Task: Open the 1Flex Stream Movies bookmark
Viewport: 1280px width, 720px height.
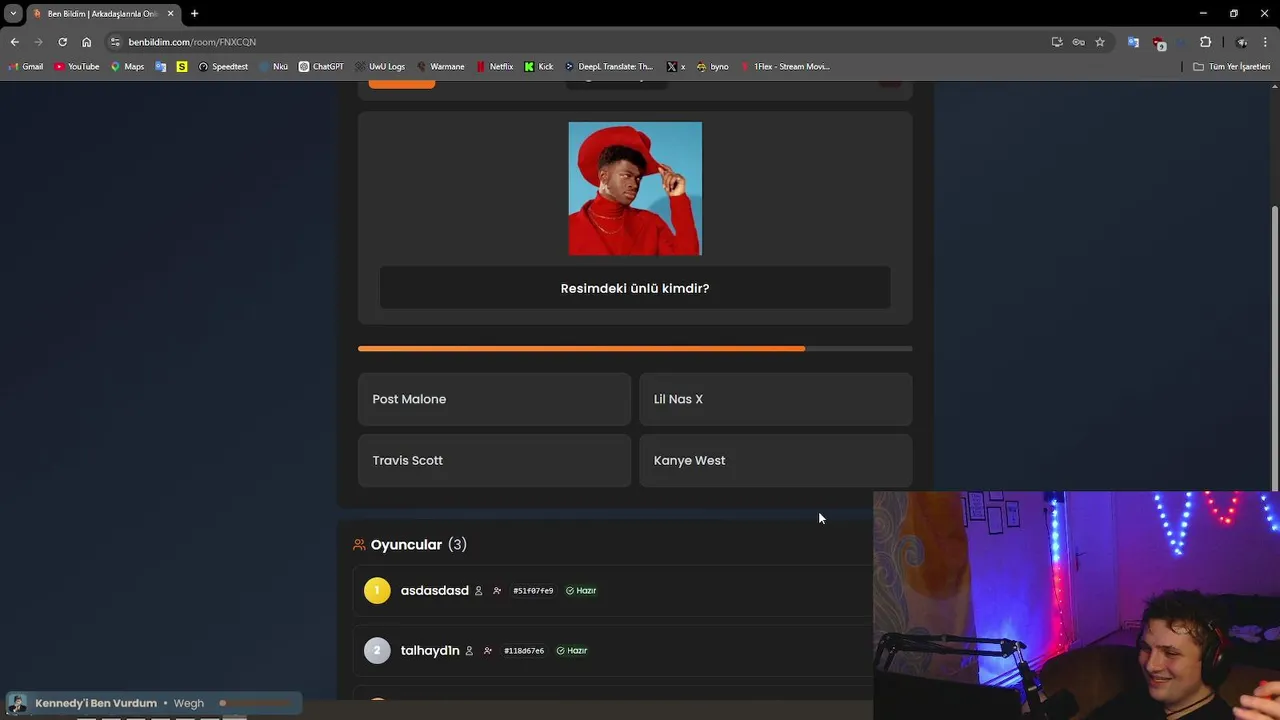Action: (785, 66)
